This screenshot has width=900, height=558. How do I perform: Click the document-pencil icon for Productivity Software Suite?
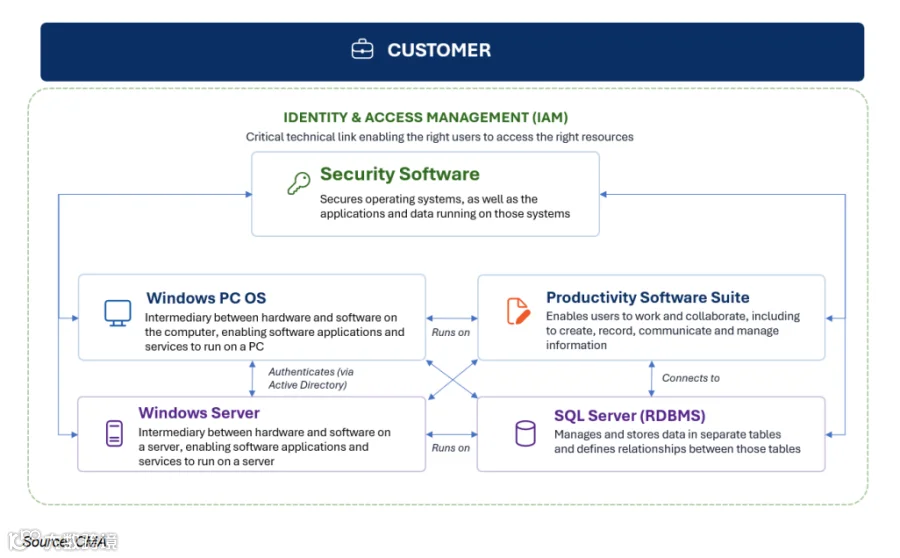pyautogui.click(x=518, y=311)
